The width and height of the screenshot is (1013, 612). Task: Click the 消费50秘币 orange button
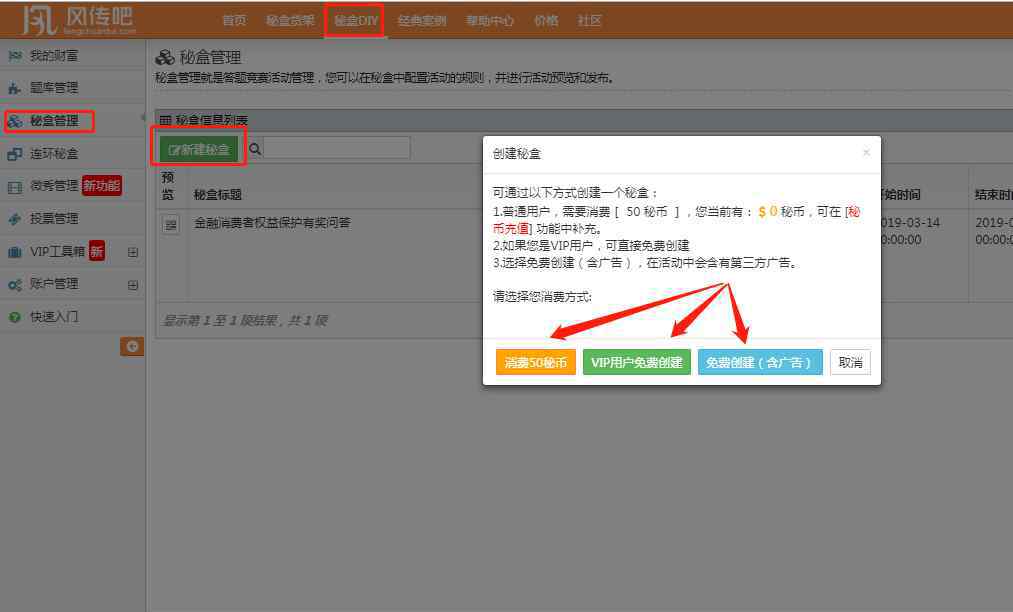pyautogui.click(x=536, y=363)
